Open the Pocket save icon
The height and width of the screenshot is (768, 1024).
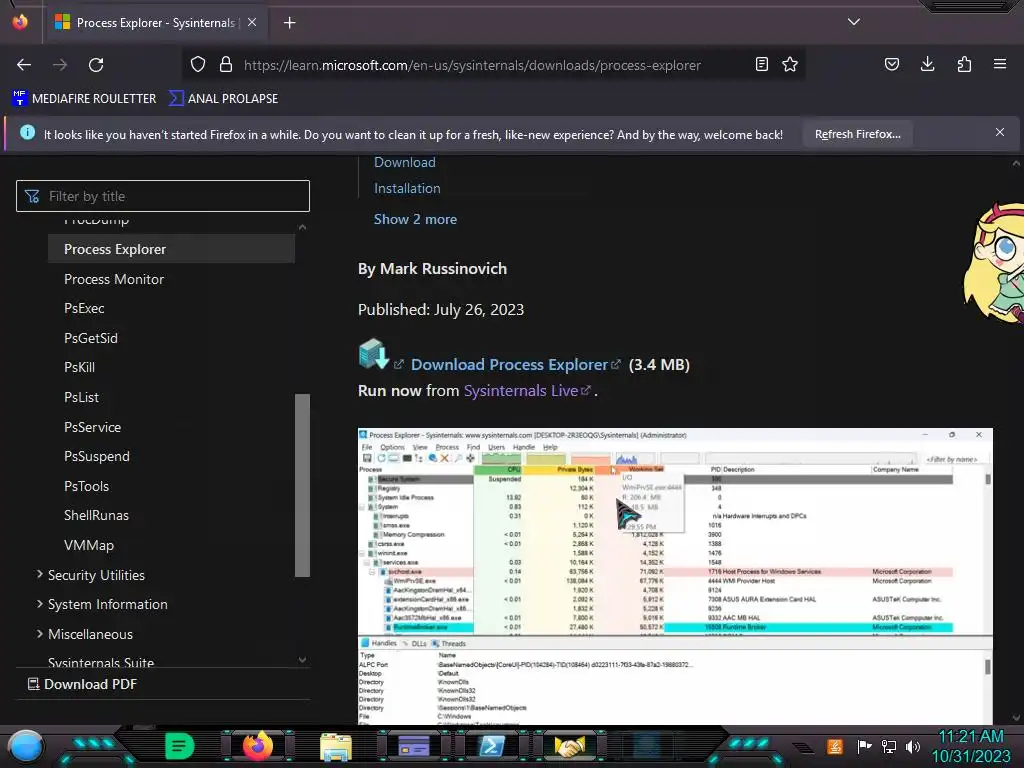[x=891, y=64]
